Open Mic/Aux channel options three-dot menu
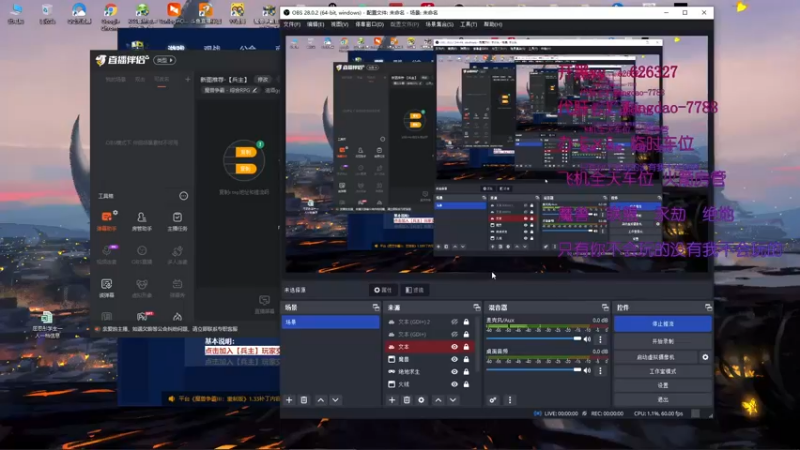Viewport: 800px width, 450px height. point(601,339)
